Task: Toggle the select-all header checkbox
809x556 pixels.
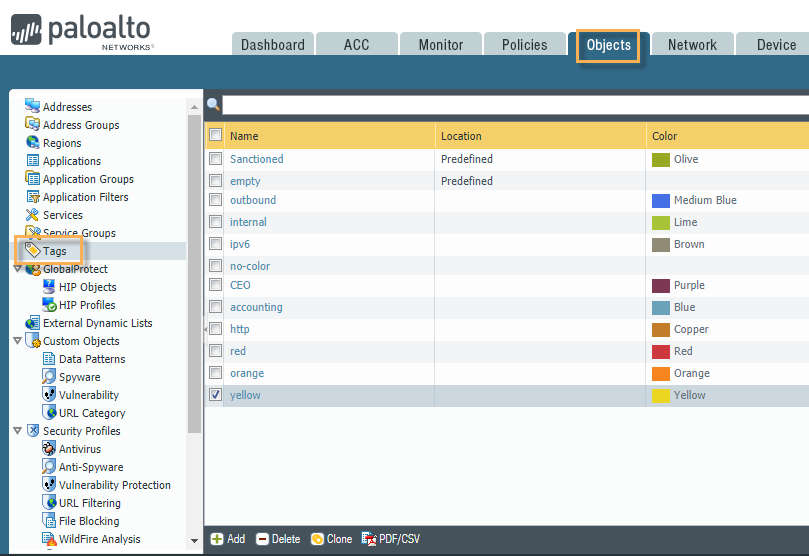Action: coord(215,135)
